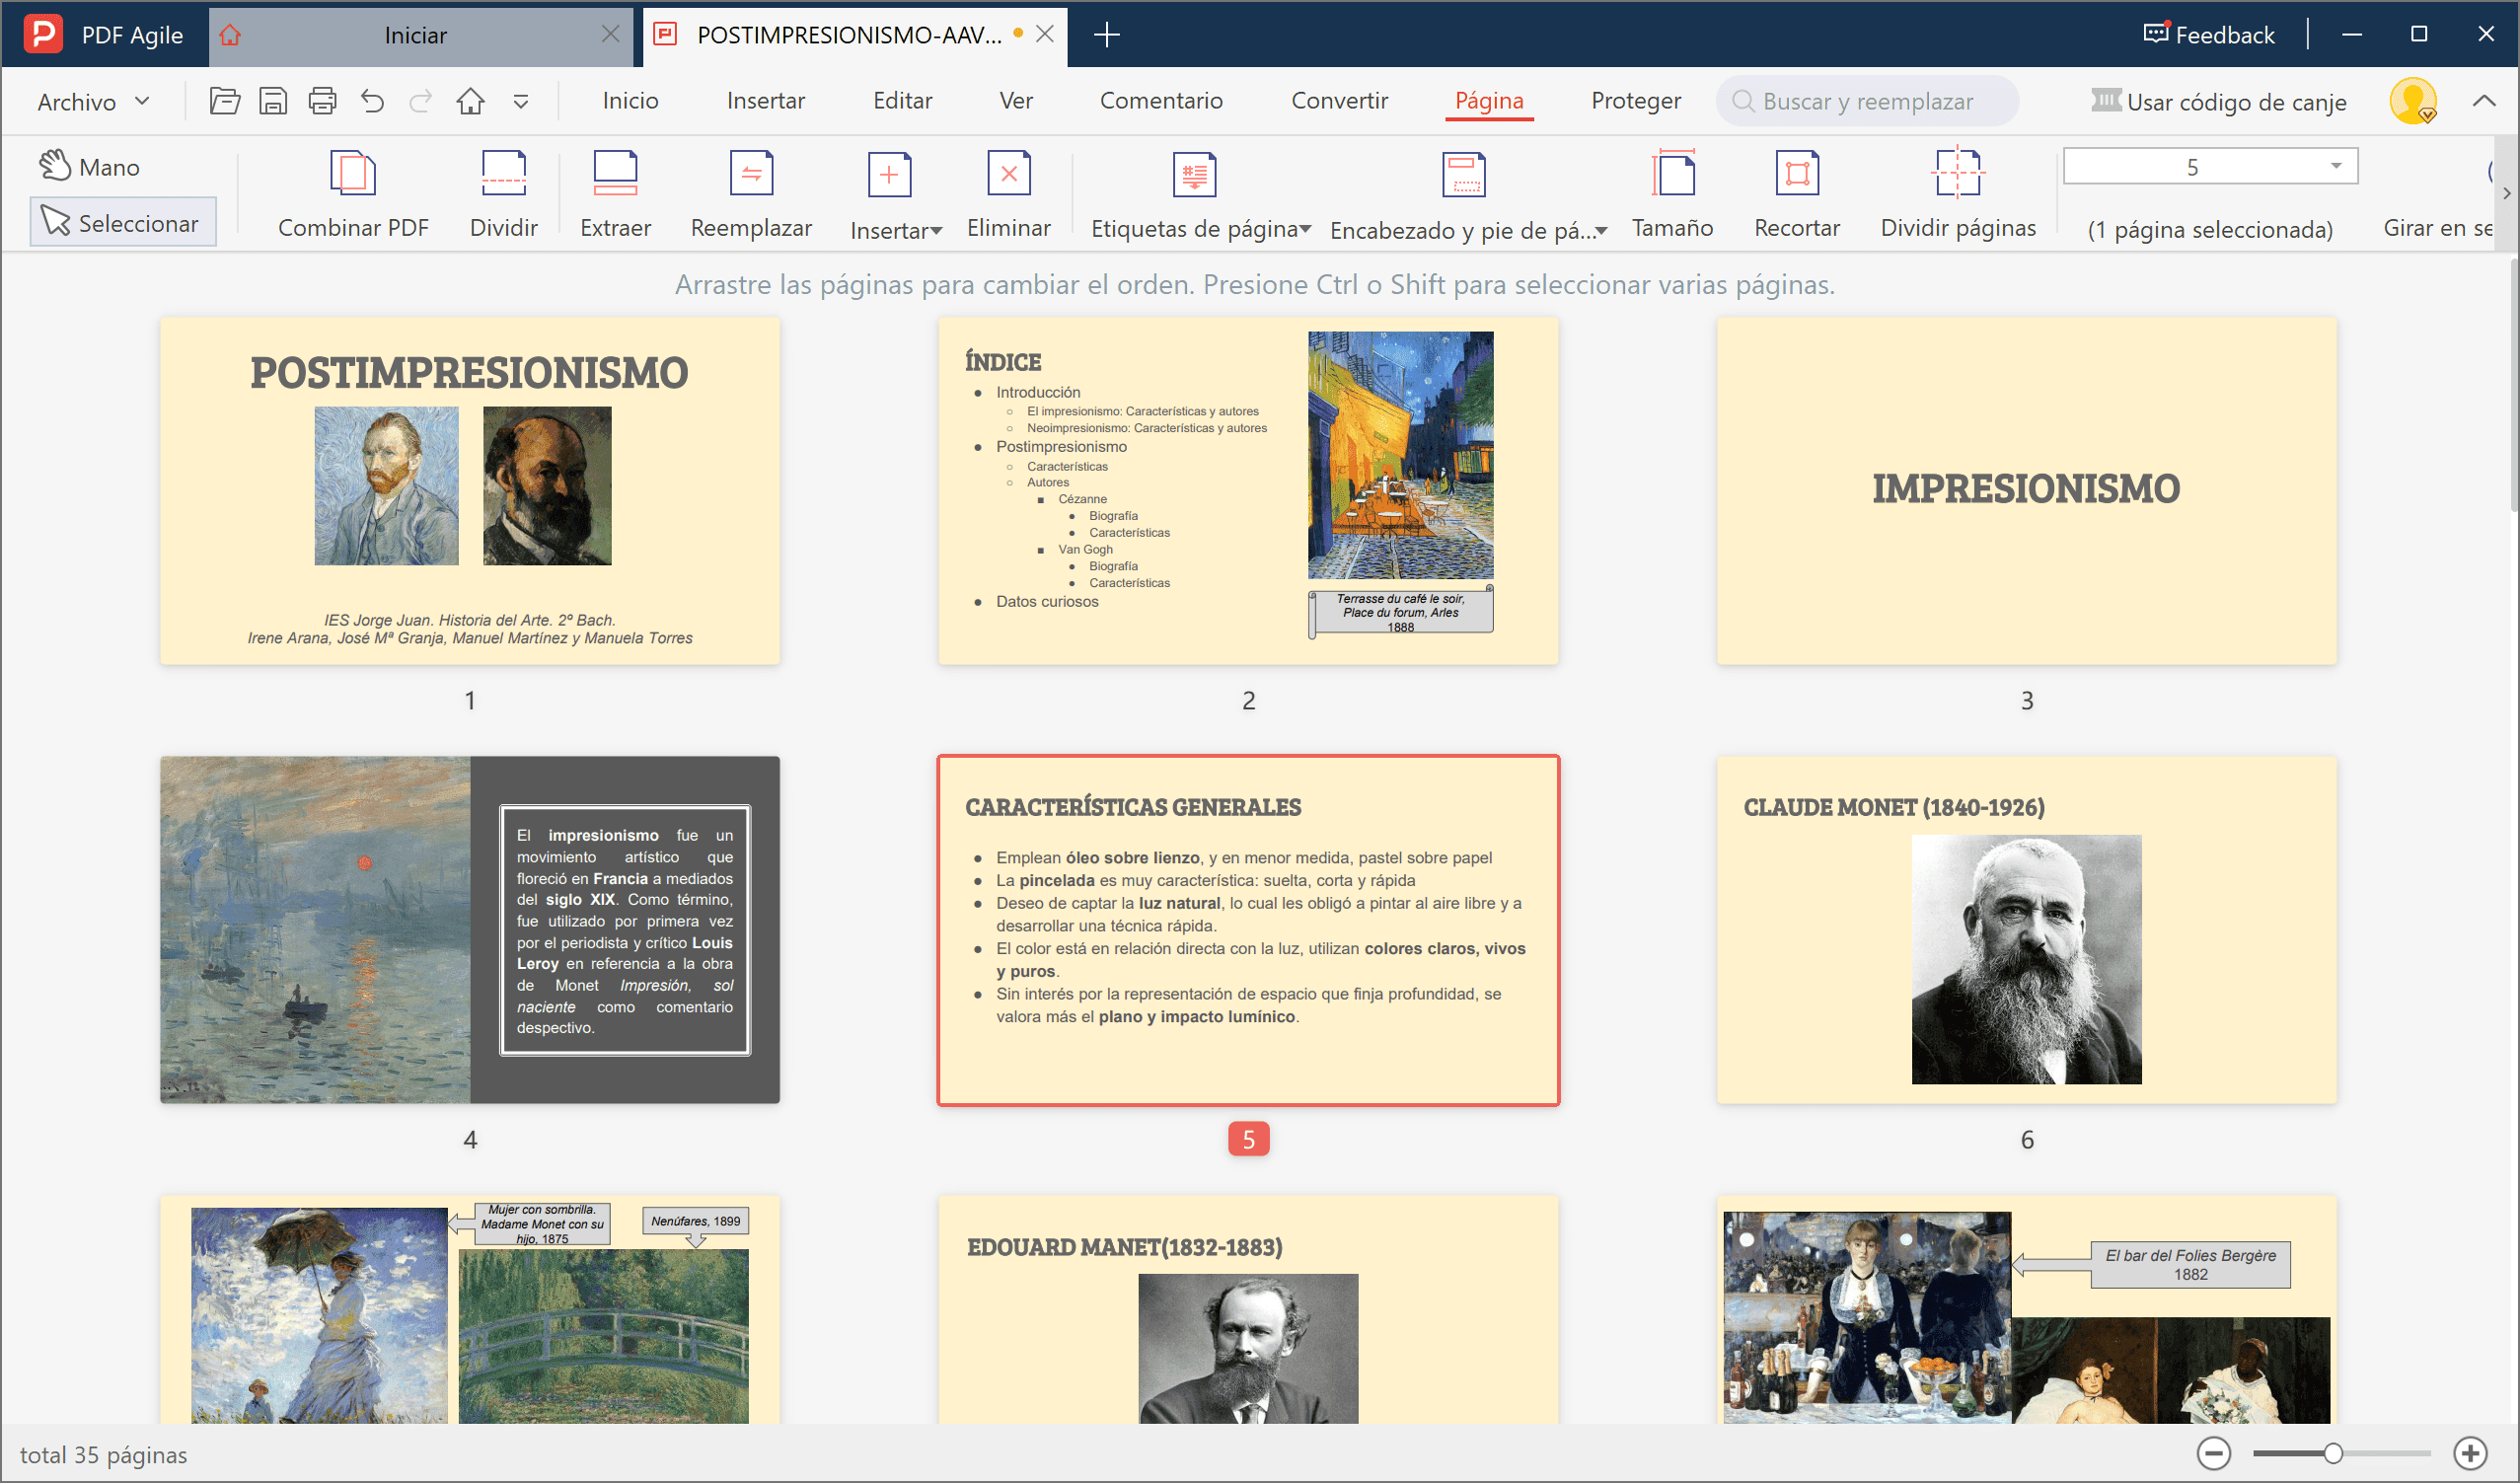The image size is (2520, 1483).
Task: Open the Reemplazar pages tool
Action: (751, 195)
